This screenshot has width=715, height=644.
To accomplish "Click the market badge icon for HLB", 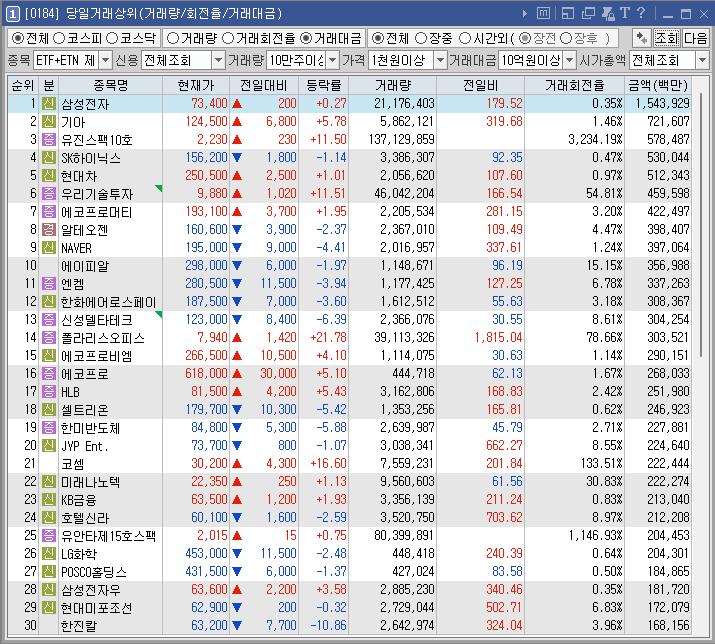I will (49, 391).
